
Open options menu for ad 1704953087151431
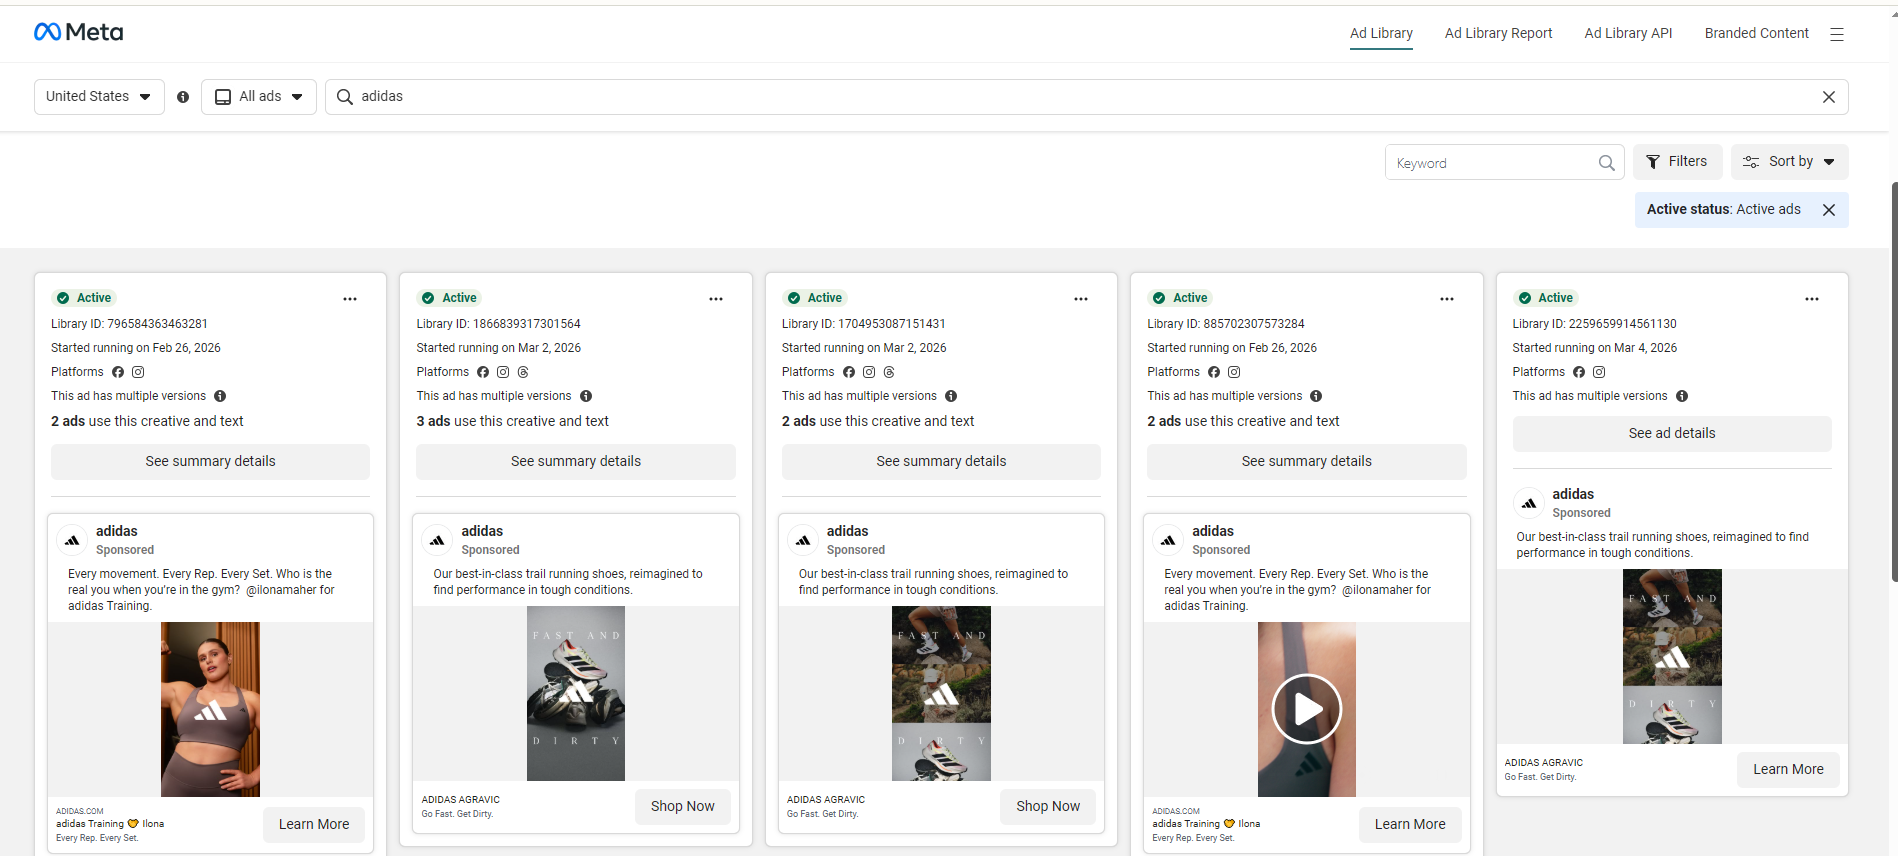pos(1081,299)
